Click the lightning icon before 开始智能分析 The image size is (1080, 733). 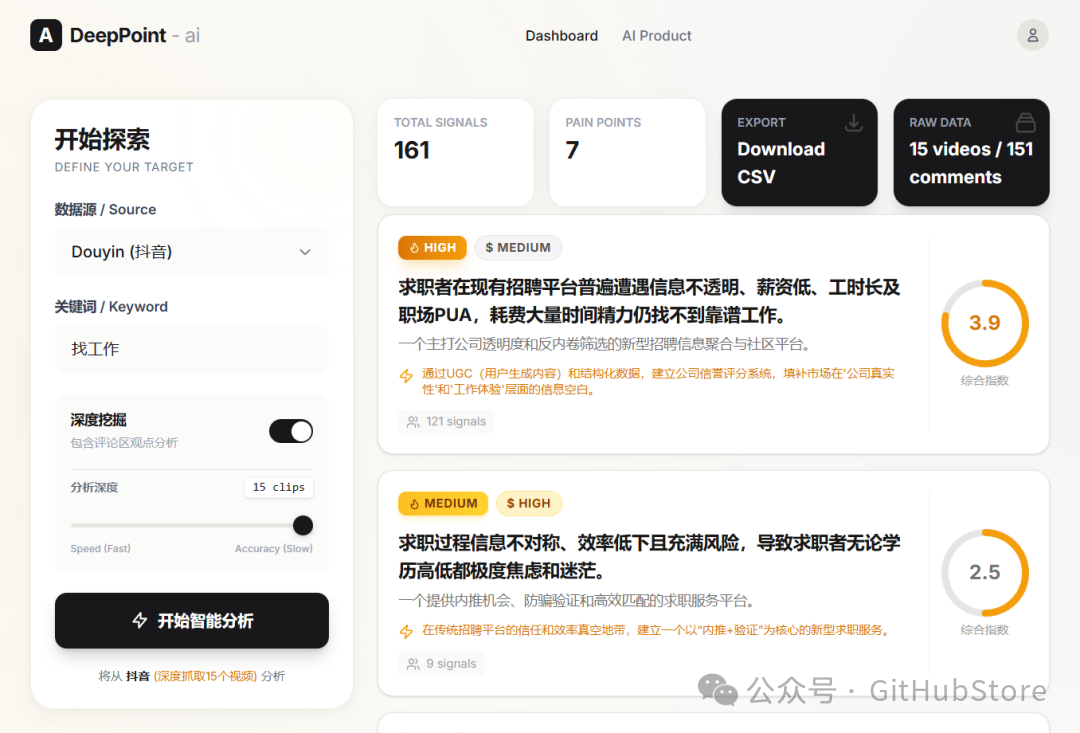[141, 621]
